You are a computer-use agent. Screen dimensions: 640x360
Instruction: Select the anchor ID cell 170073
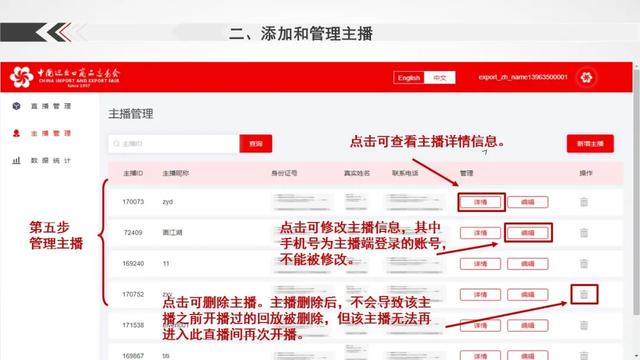click(133, 202)
